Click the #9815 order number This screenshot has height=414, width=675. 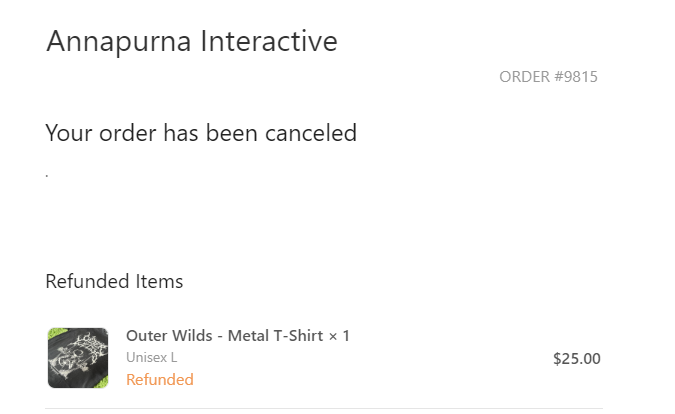pyautogui.click(x=576, y=77)
